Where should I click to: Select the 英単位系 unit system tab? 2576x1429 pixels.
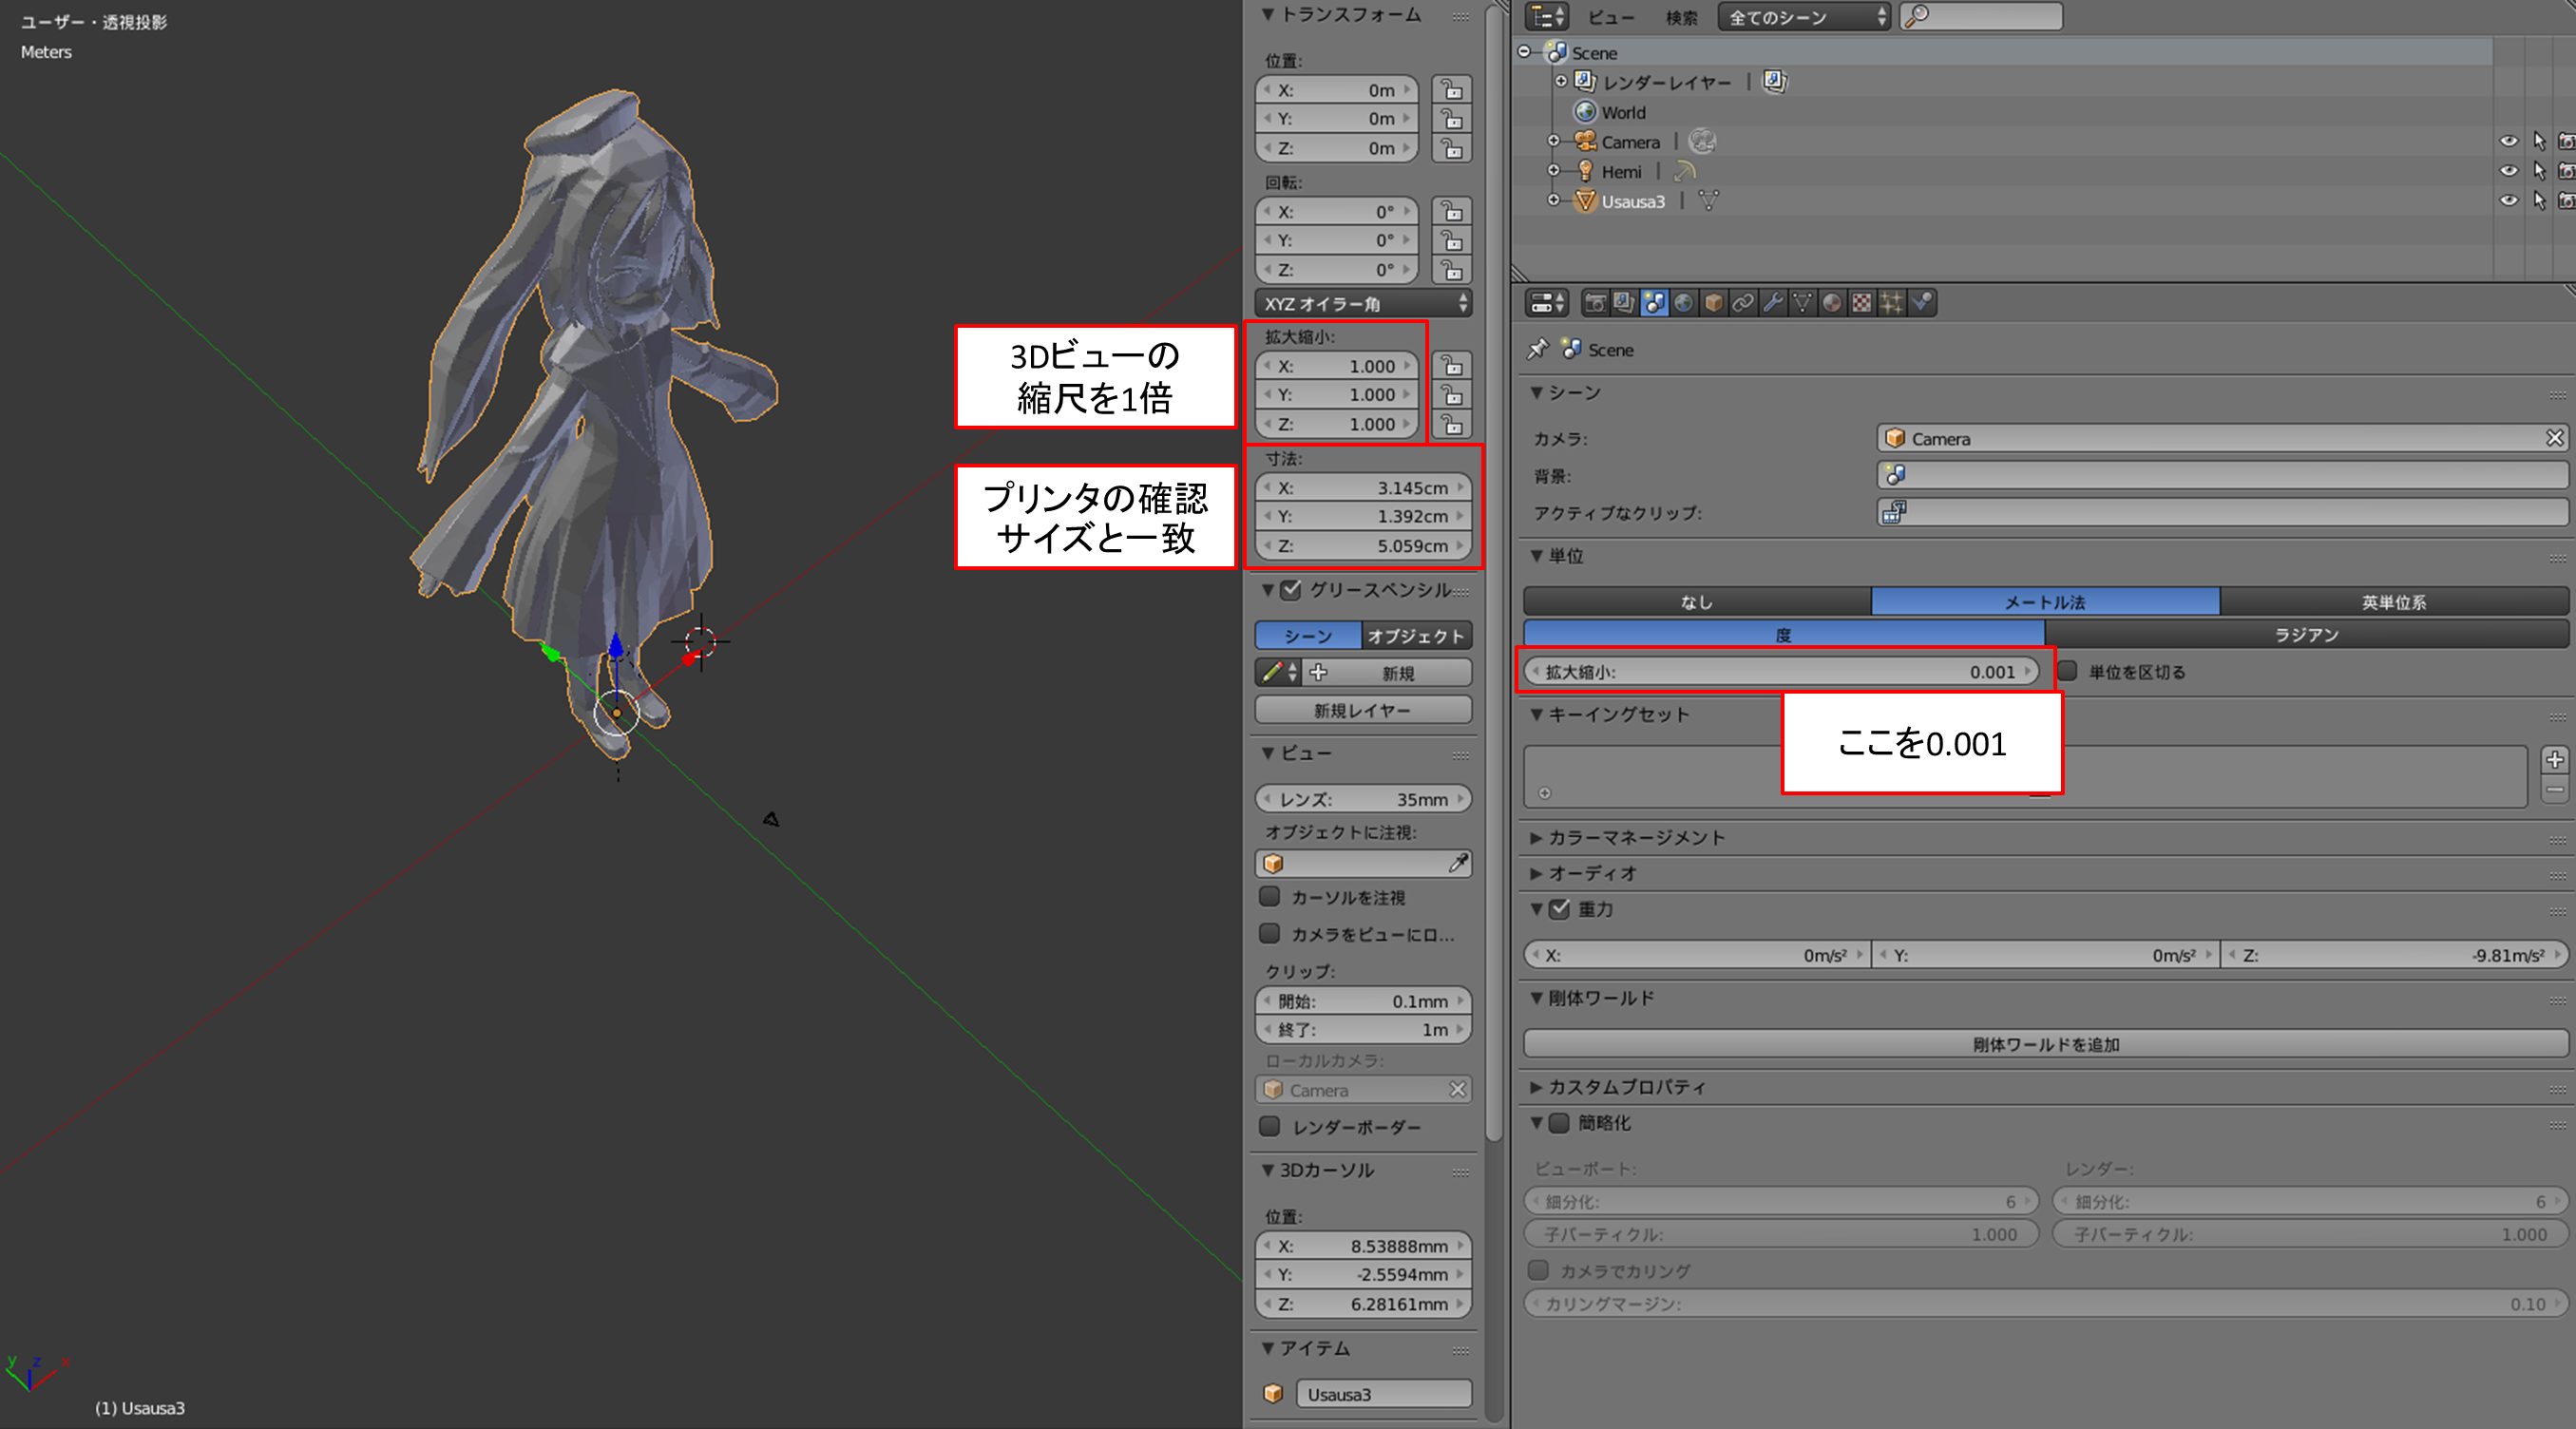(2393, 602)
